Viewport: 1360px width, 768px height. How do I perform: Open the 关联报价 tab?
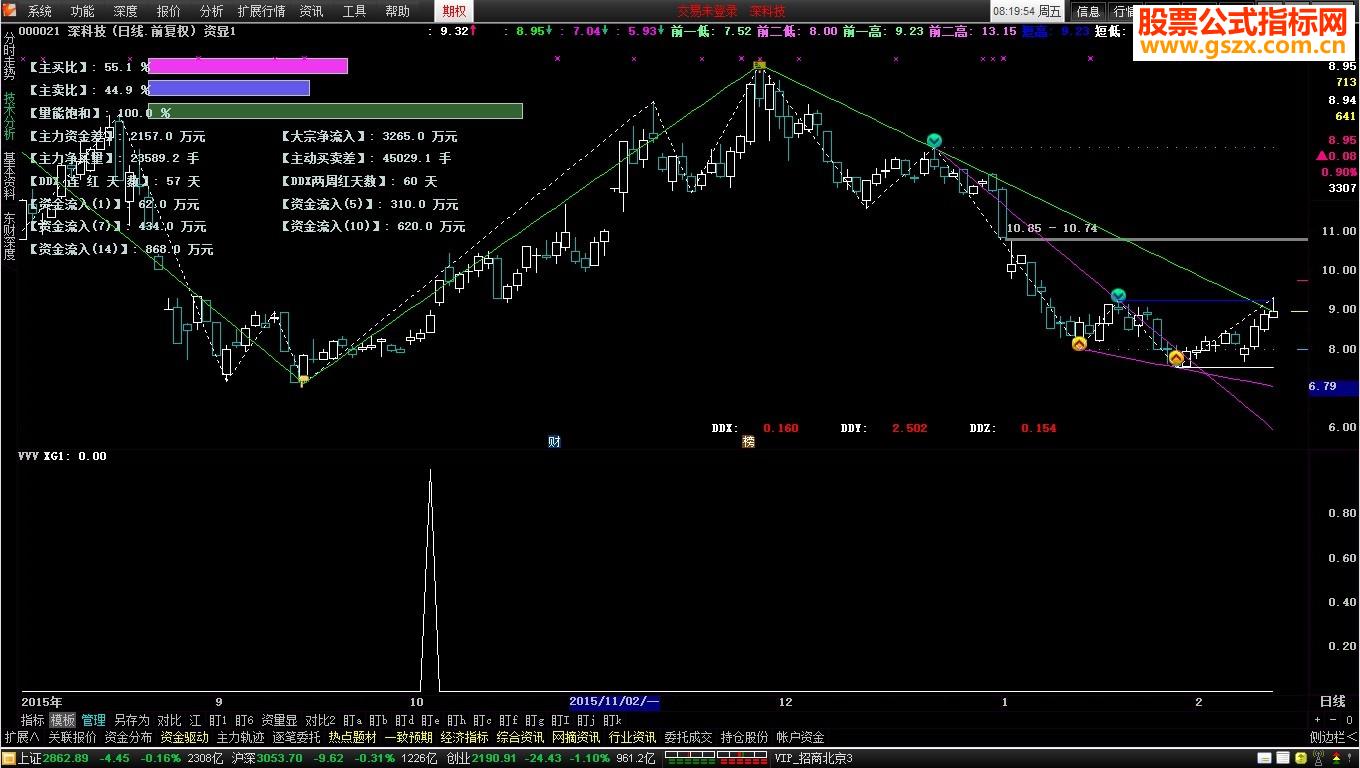coord(72,737)
